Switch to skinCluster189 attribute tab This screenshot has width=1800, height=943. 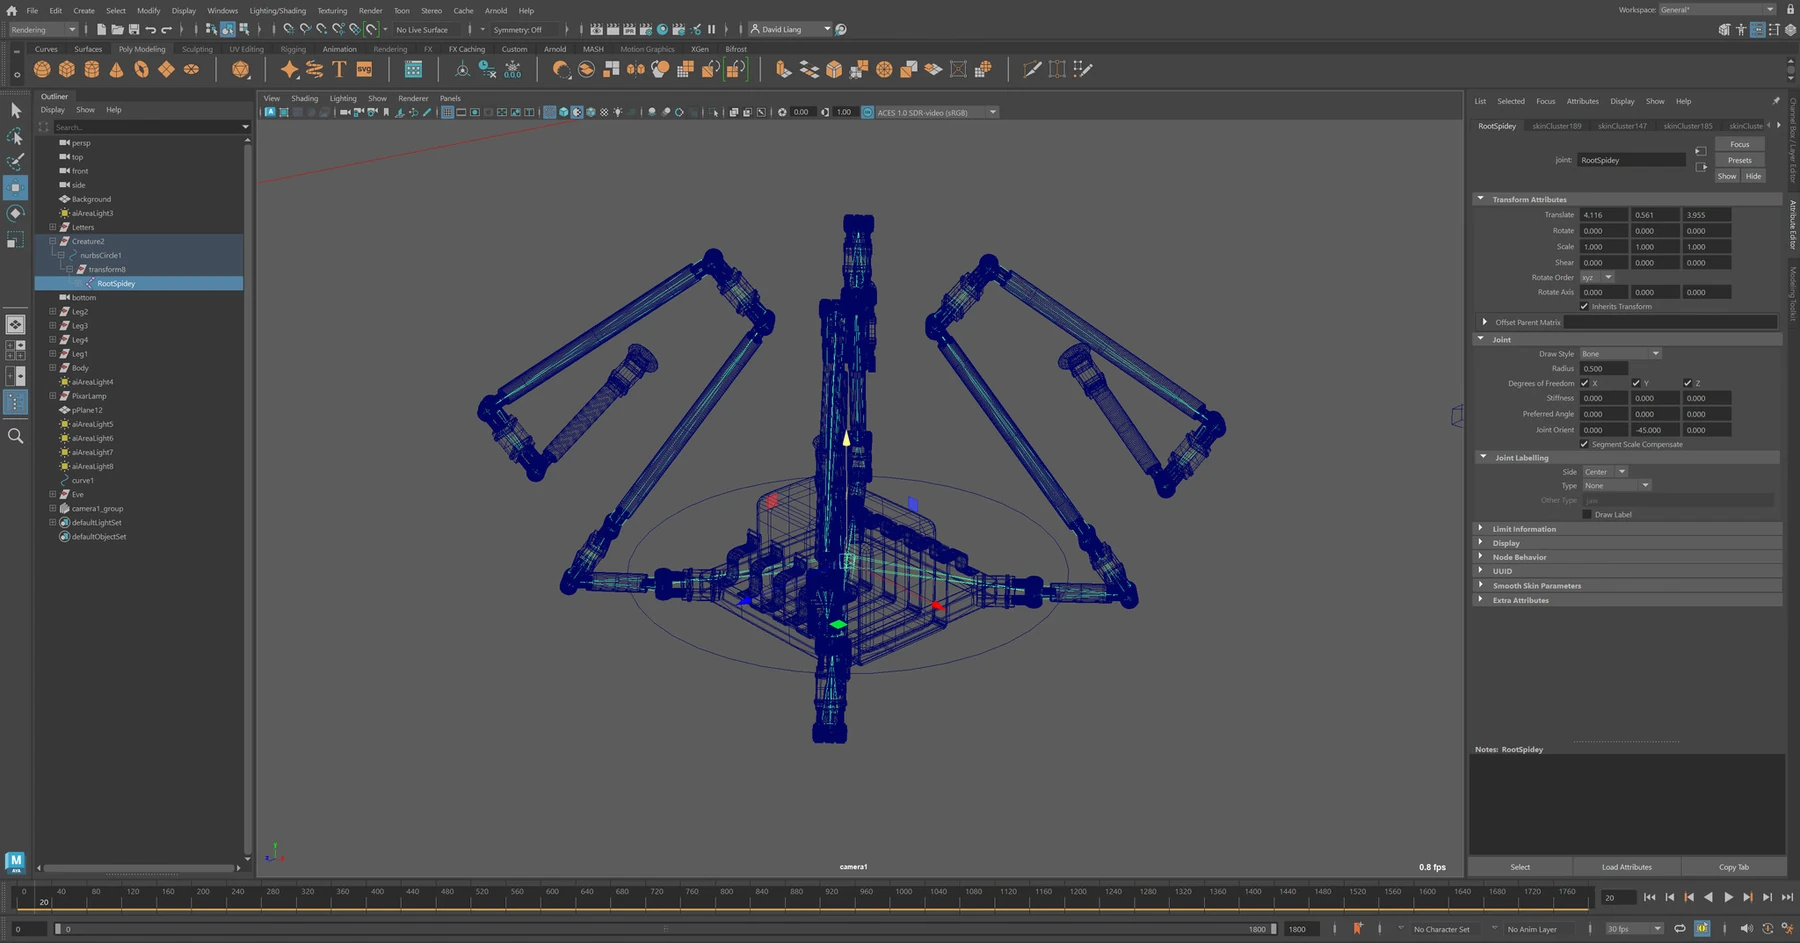pyautogui.click(x=1556, y=126)
